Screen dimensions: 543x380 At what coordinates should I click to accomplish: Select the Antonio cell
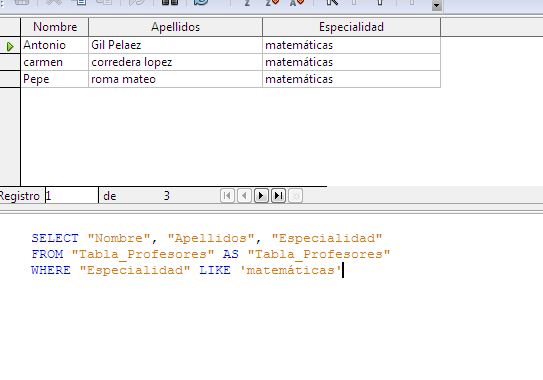point(55,45)
